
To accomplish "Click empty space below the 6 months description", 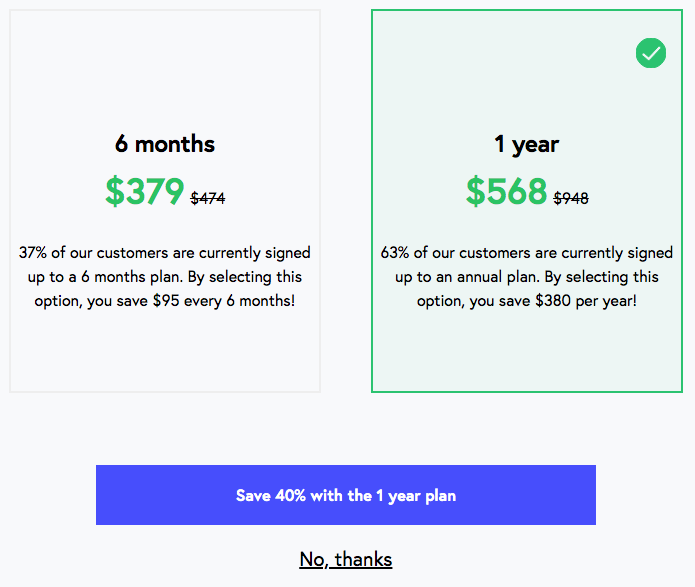I will 165,350.
